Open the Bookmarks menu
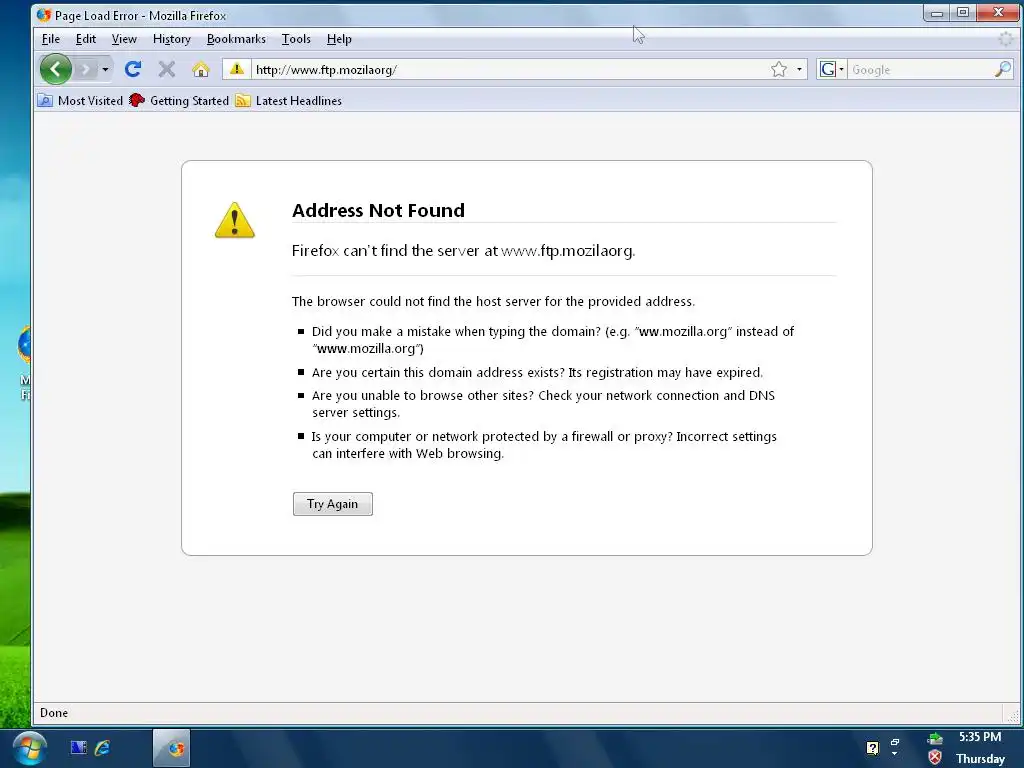The height and width of the screenshot is (768, 1024). coord(236,39)
